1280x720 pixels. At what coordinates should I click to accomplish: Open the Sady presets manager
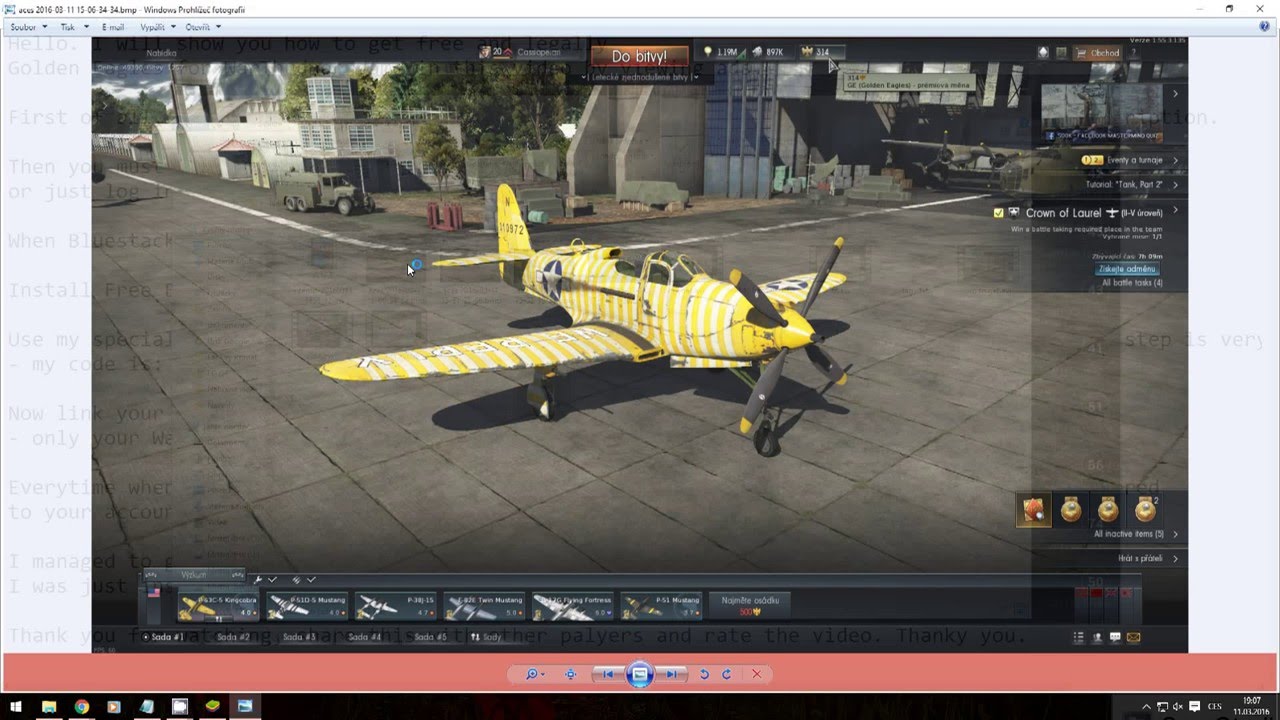pyautogui.click(x=487, y=637)
